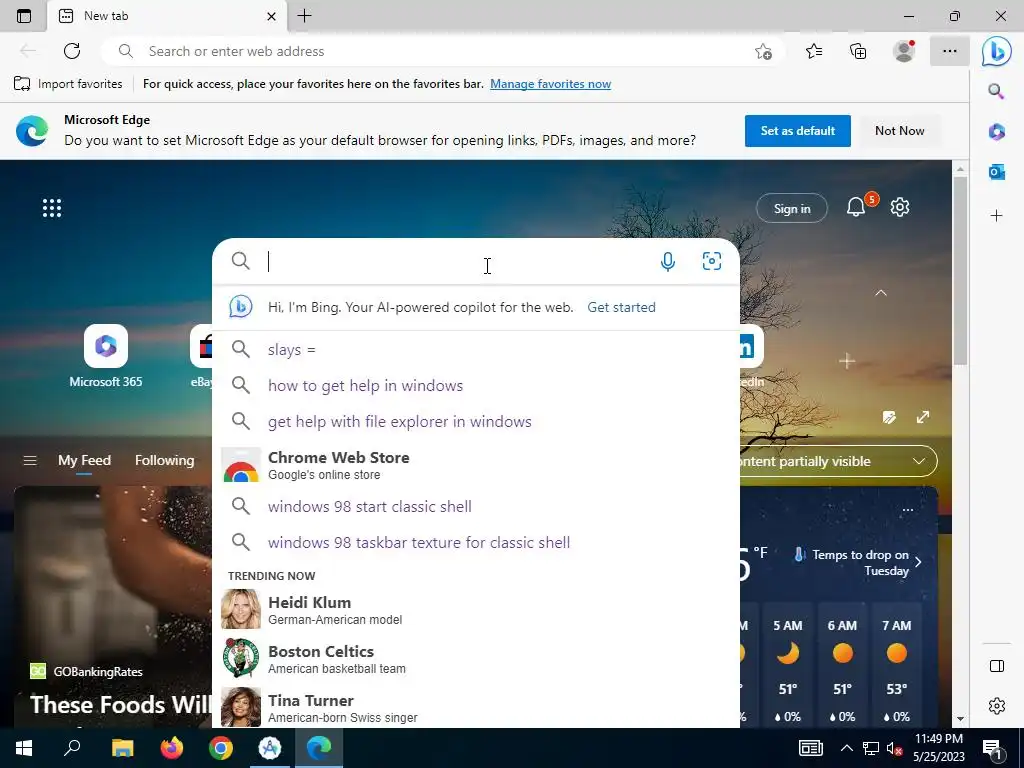The image size is (1024, 768).
Task: Select trending Heidi Klum
Action: tap(476, 609)
